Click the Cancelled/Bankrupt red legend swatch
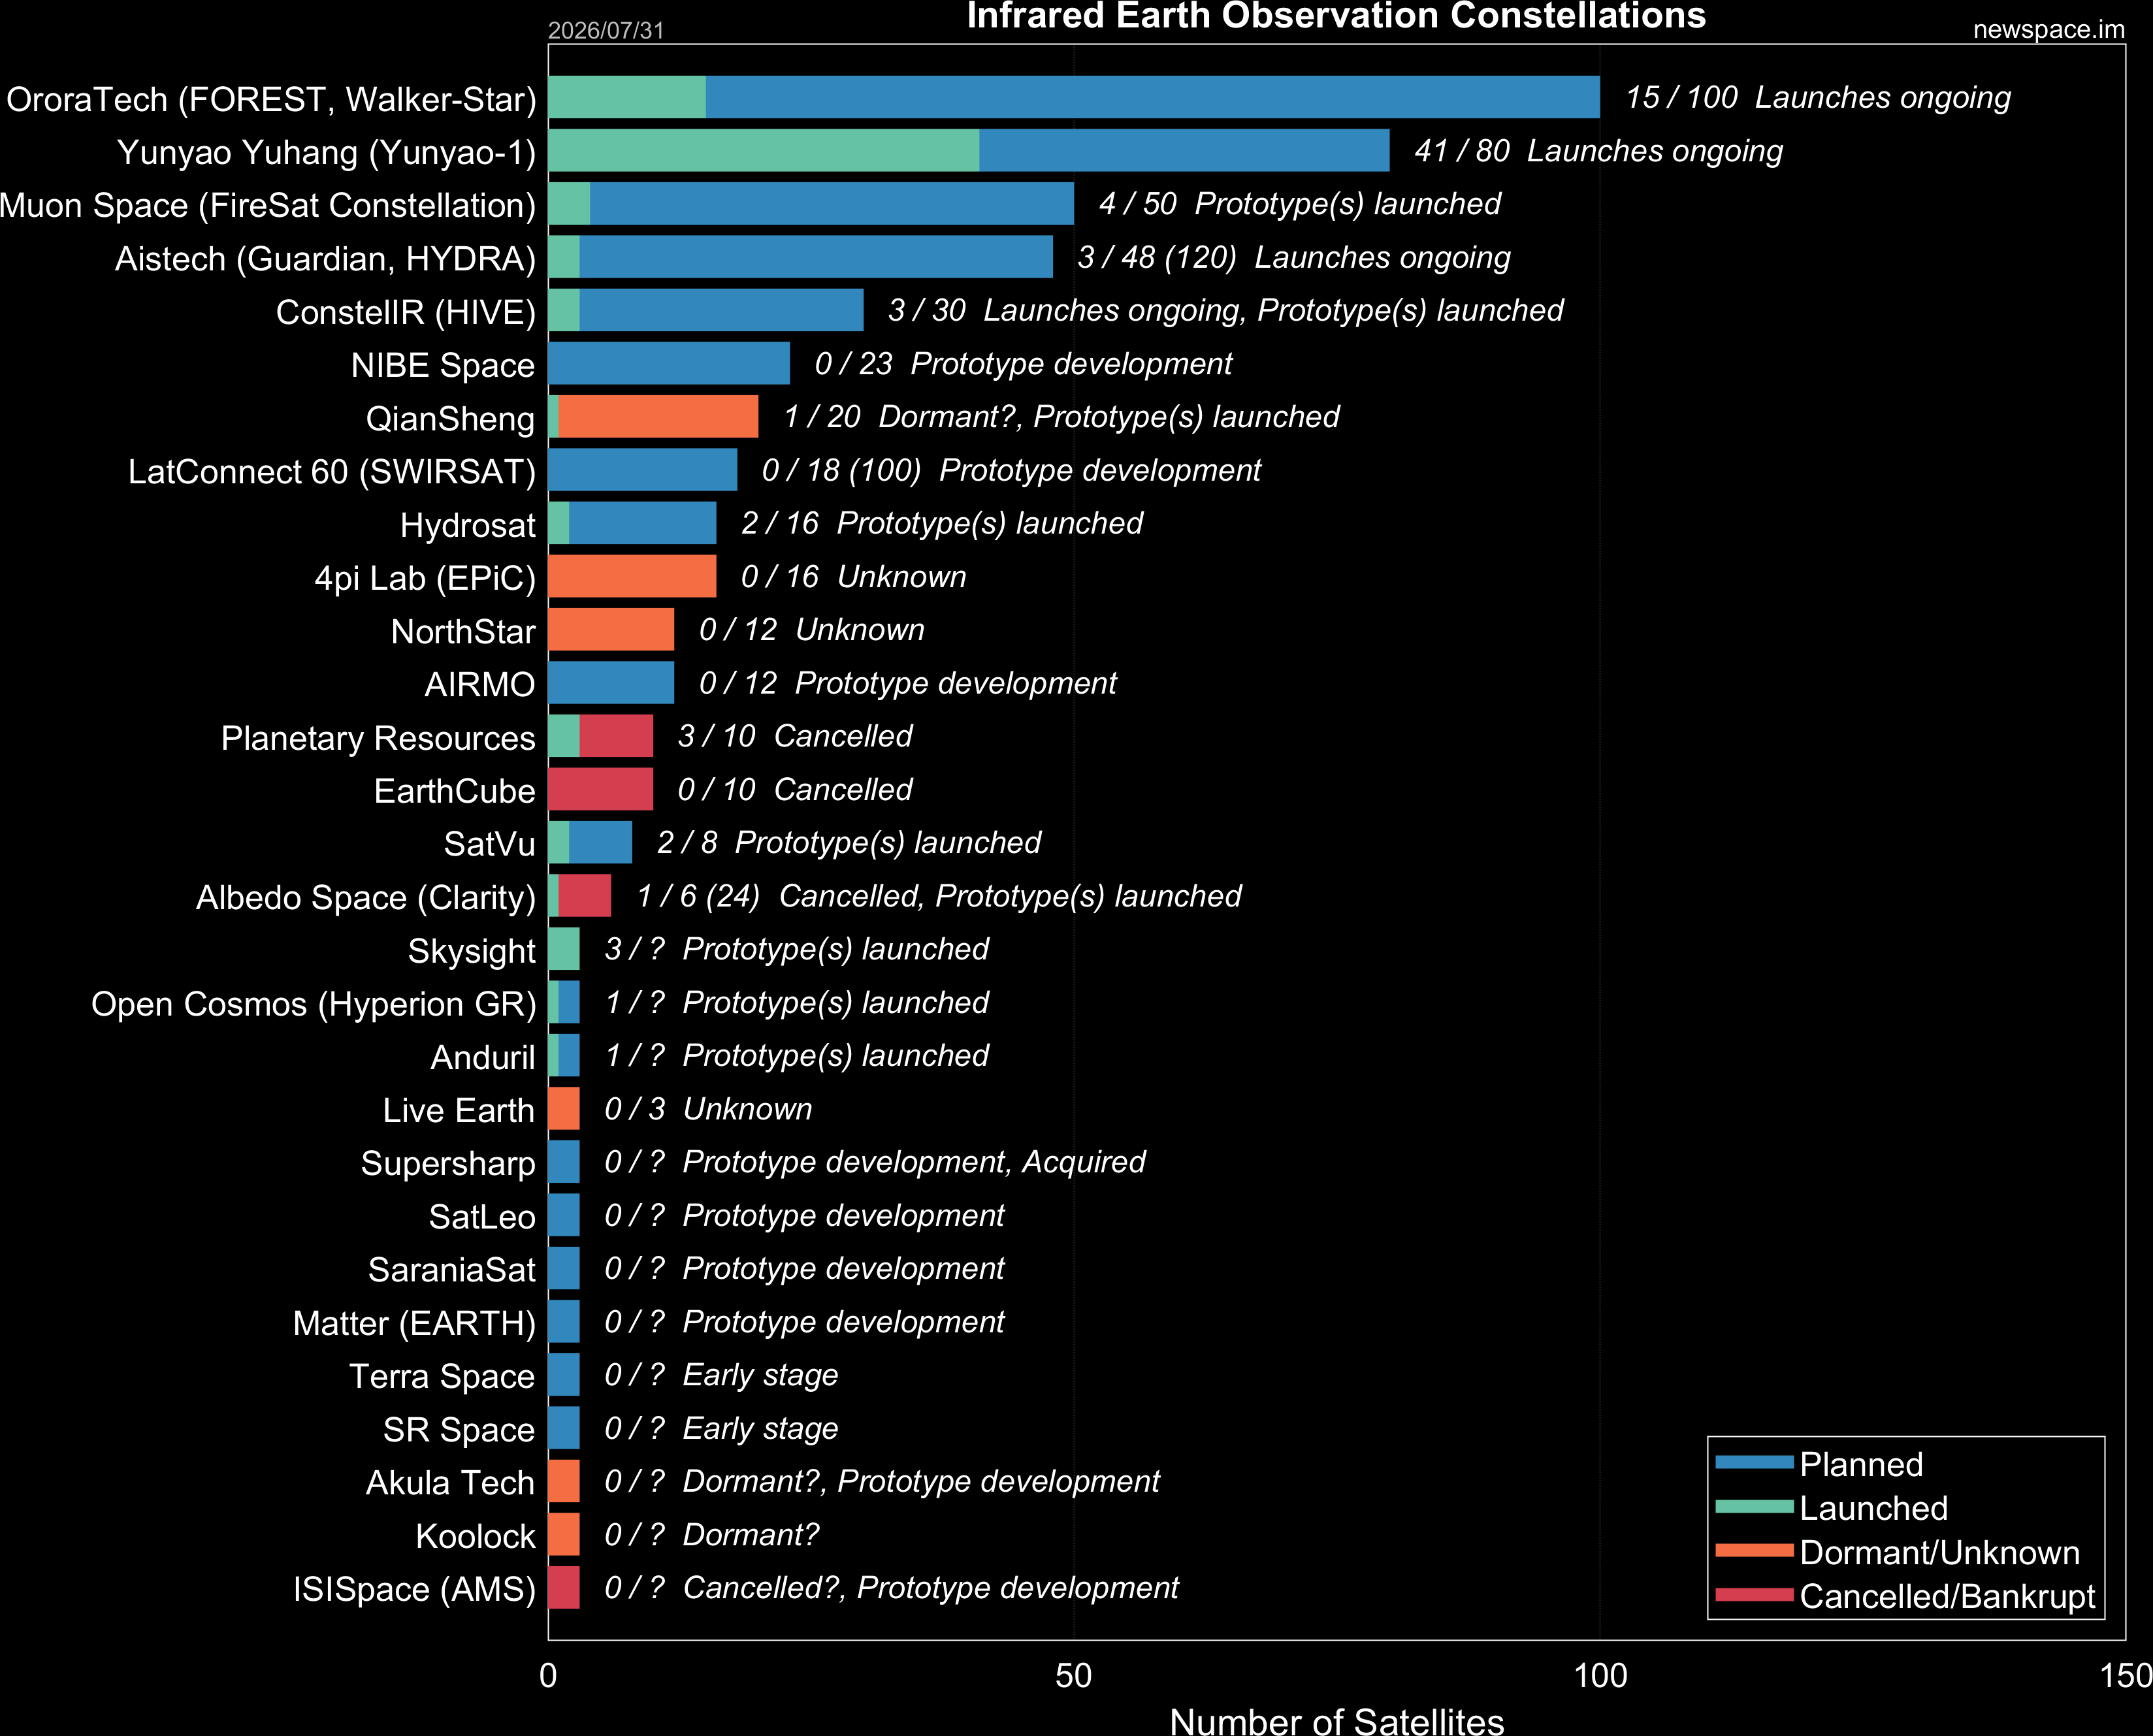 click(1754, 1594)
